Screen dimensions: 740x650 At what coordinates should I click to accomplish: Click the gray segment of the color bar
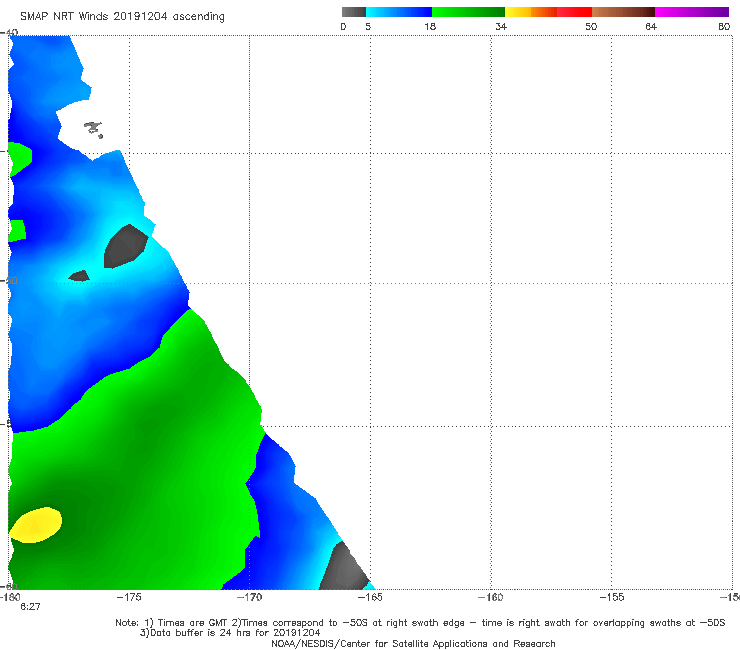point(354,12)
